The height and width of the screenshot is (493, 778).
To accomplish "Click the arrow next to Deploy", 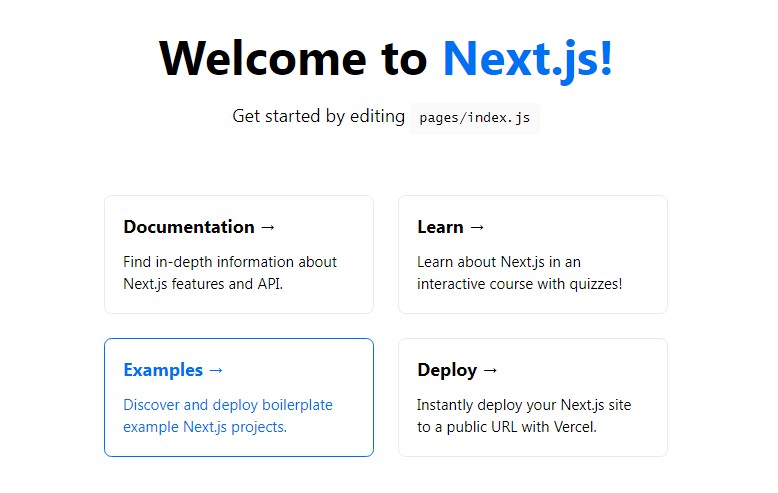I will coord(489,370).
